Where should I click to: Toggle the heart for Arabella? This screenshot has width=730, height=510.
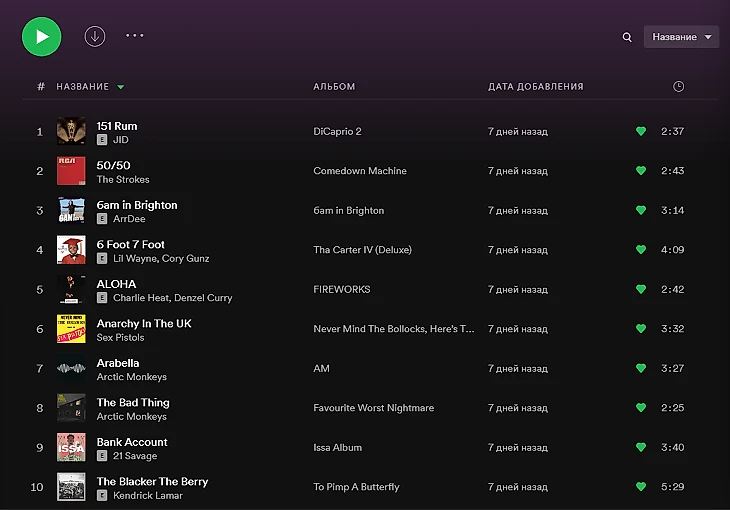[x=641, y=368]
